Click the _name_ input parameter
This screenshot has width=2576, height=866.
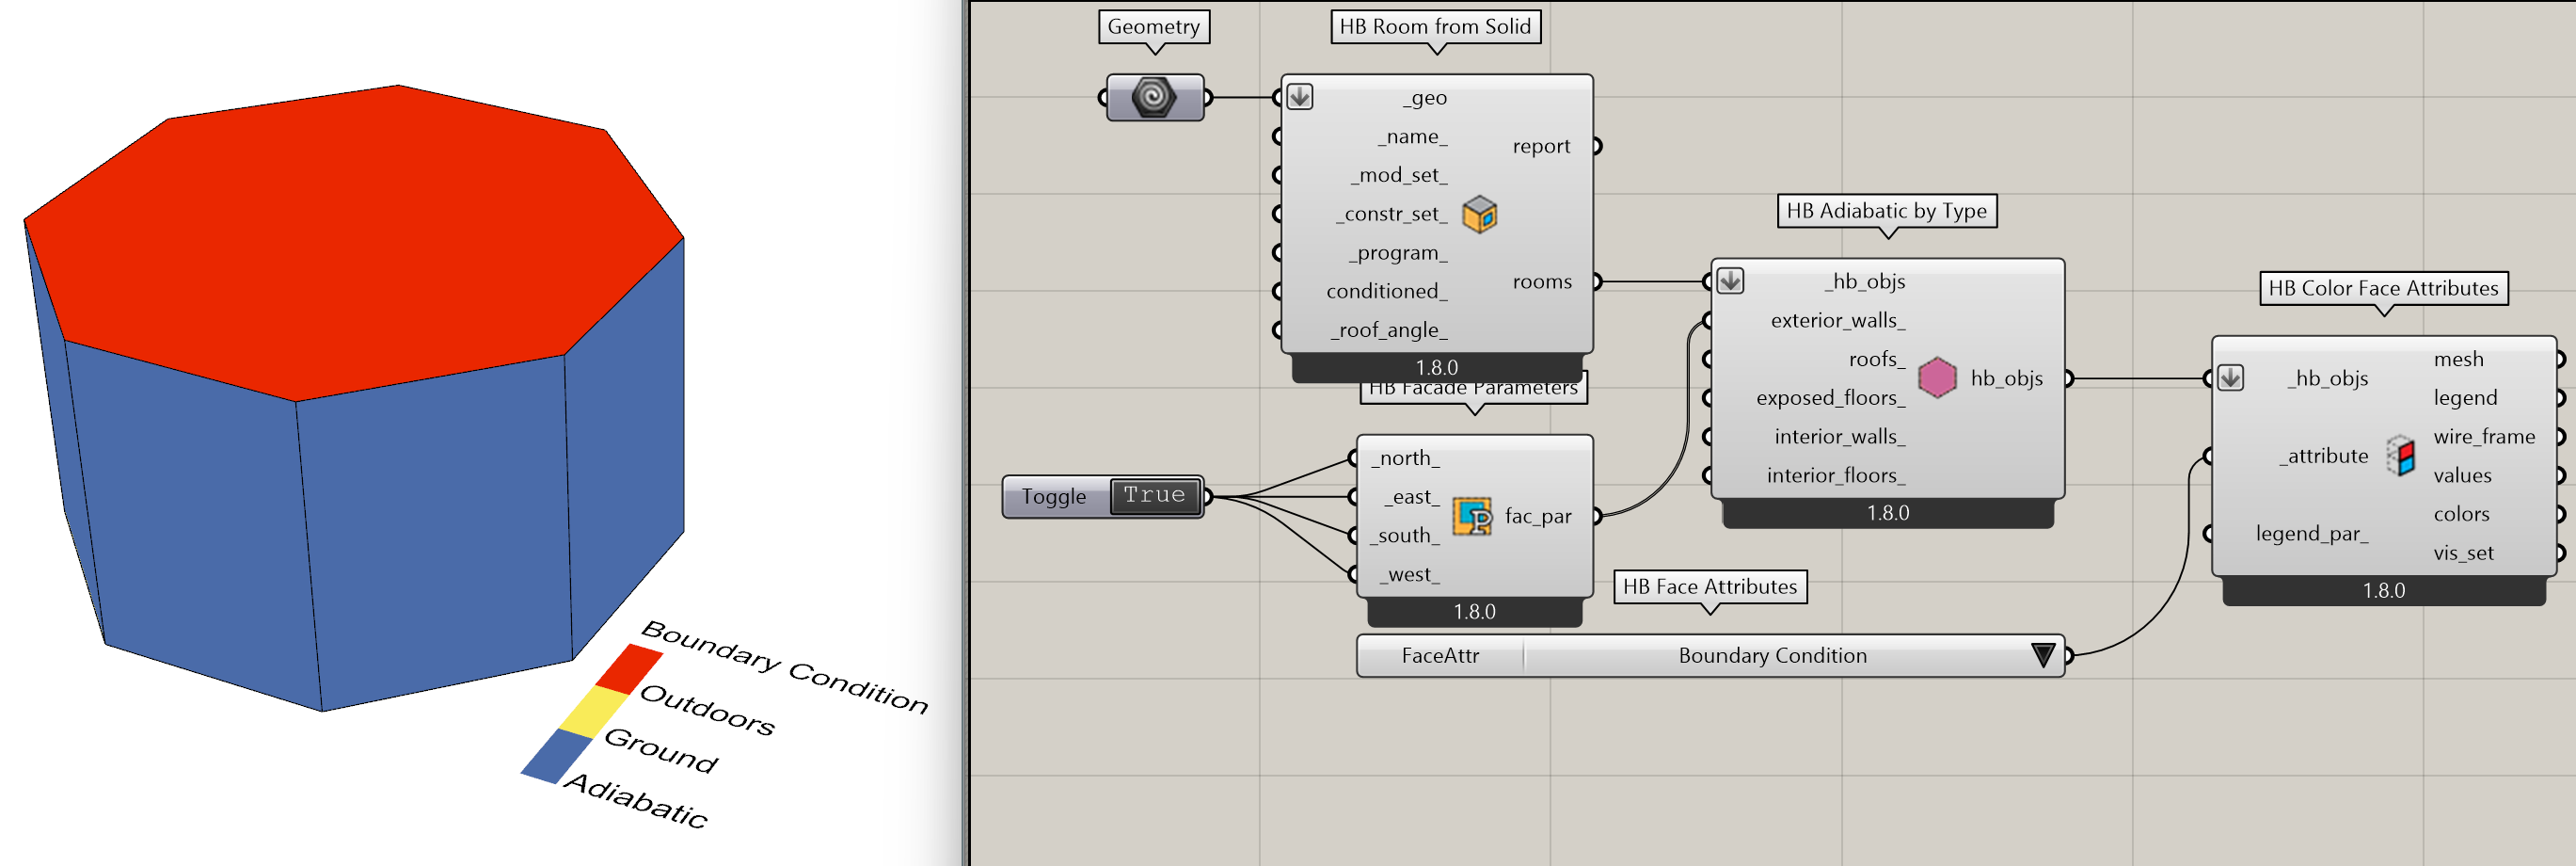(x=1412, y=137)
